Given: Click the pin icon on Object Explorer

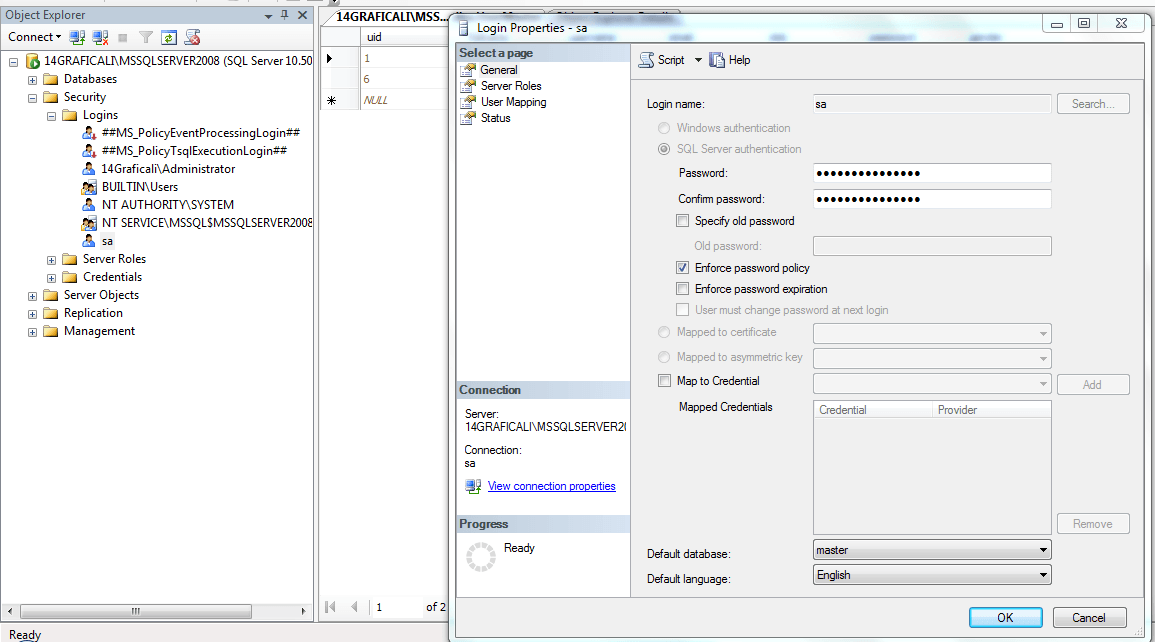Looking at the screenshot, I should (x=285, y=15).
